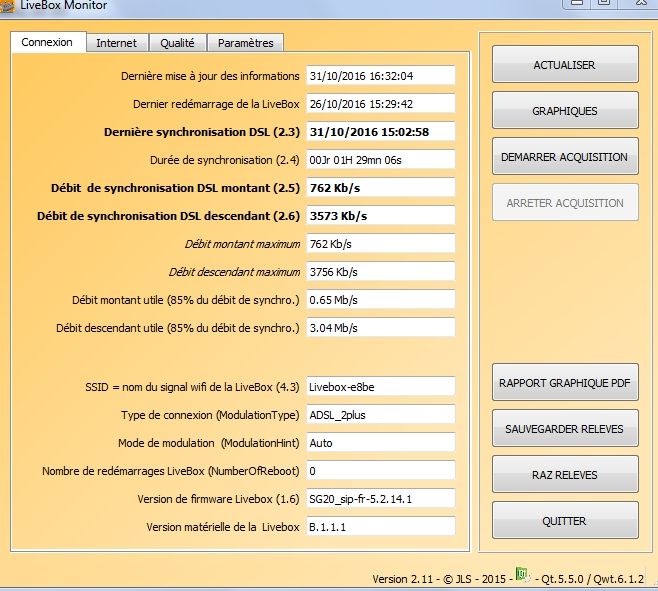Open the Qualité tab

[x=177, y=43]
